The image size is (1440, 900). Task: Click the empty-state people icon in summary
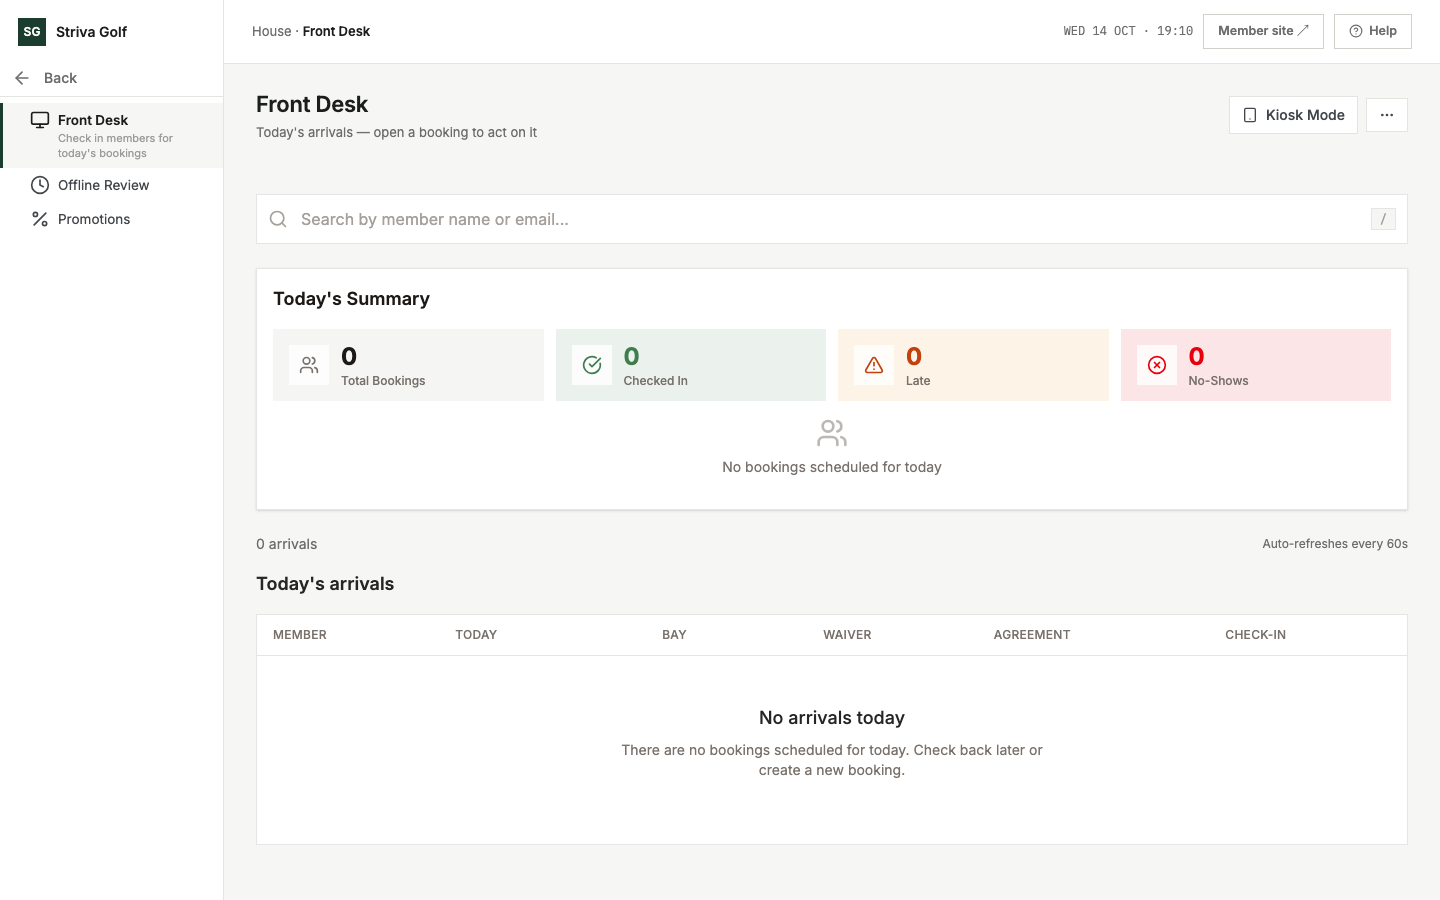coord(832,433)
